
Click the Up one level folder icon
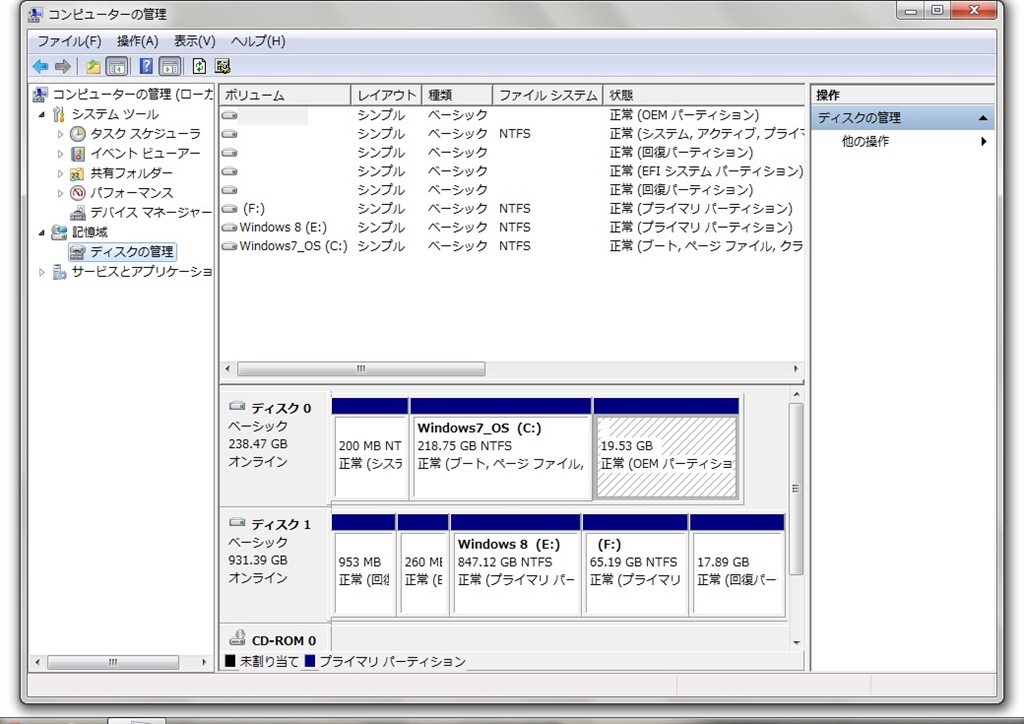point(93,67)
